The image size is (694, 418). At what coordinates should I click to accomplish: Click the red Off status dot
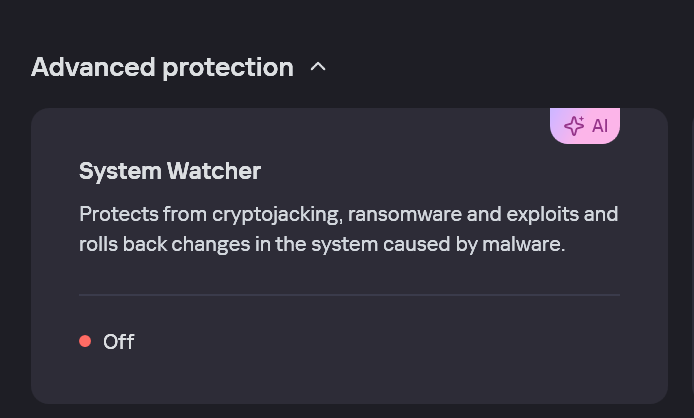pos(85,342)
